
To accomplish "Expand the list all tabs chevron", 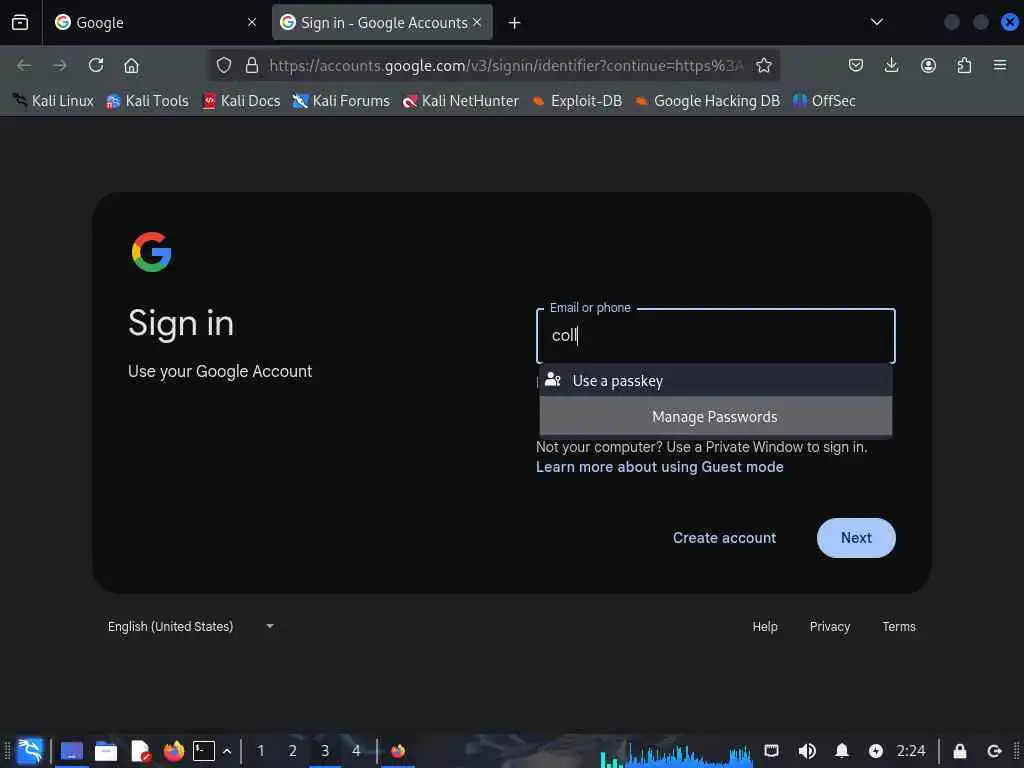I will point(877,22).
